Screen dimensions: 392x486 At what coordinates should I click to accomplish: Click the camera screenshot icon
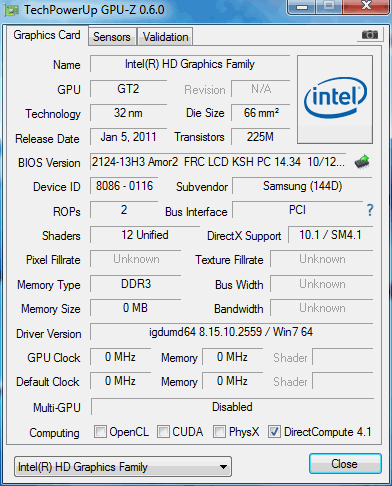(370, 34)
